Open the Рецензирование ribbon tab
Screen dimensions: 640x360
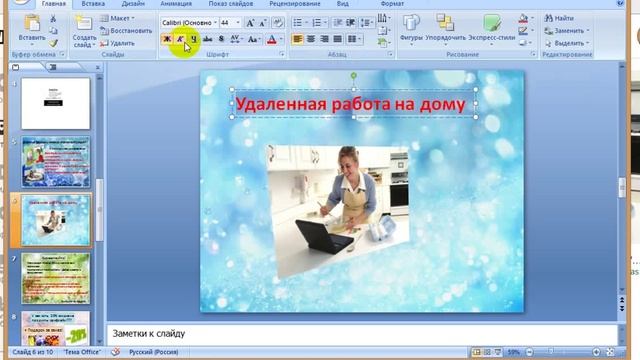click(295, 4)
